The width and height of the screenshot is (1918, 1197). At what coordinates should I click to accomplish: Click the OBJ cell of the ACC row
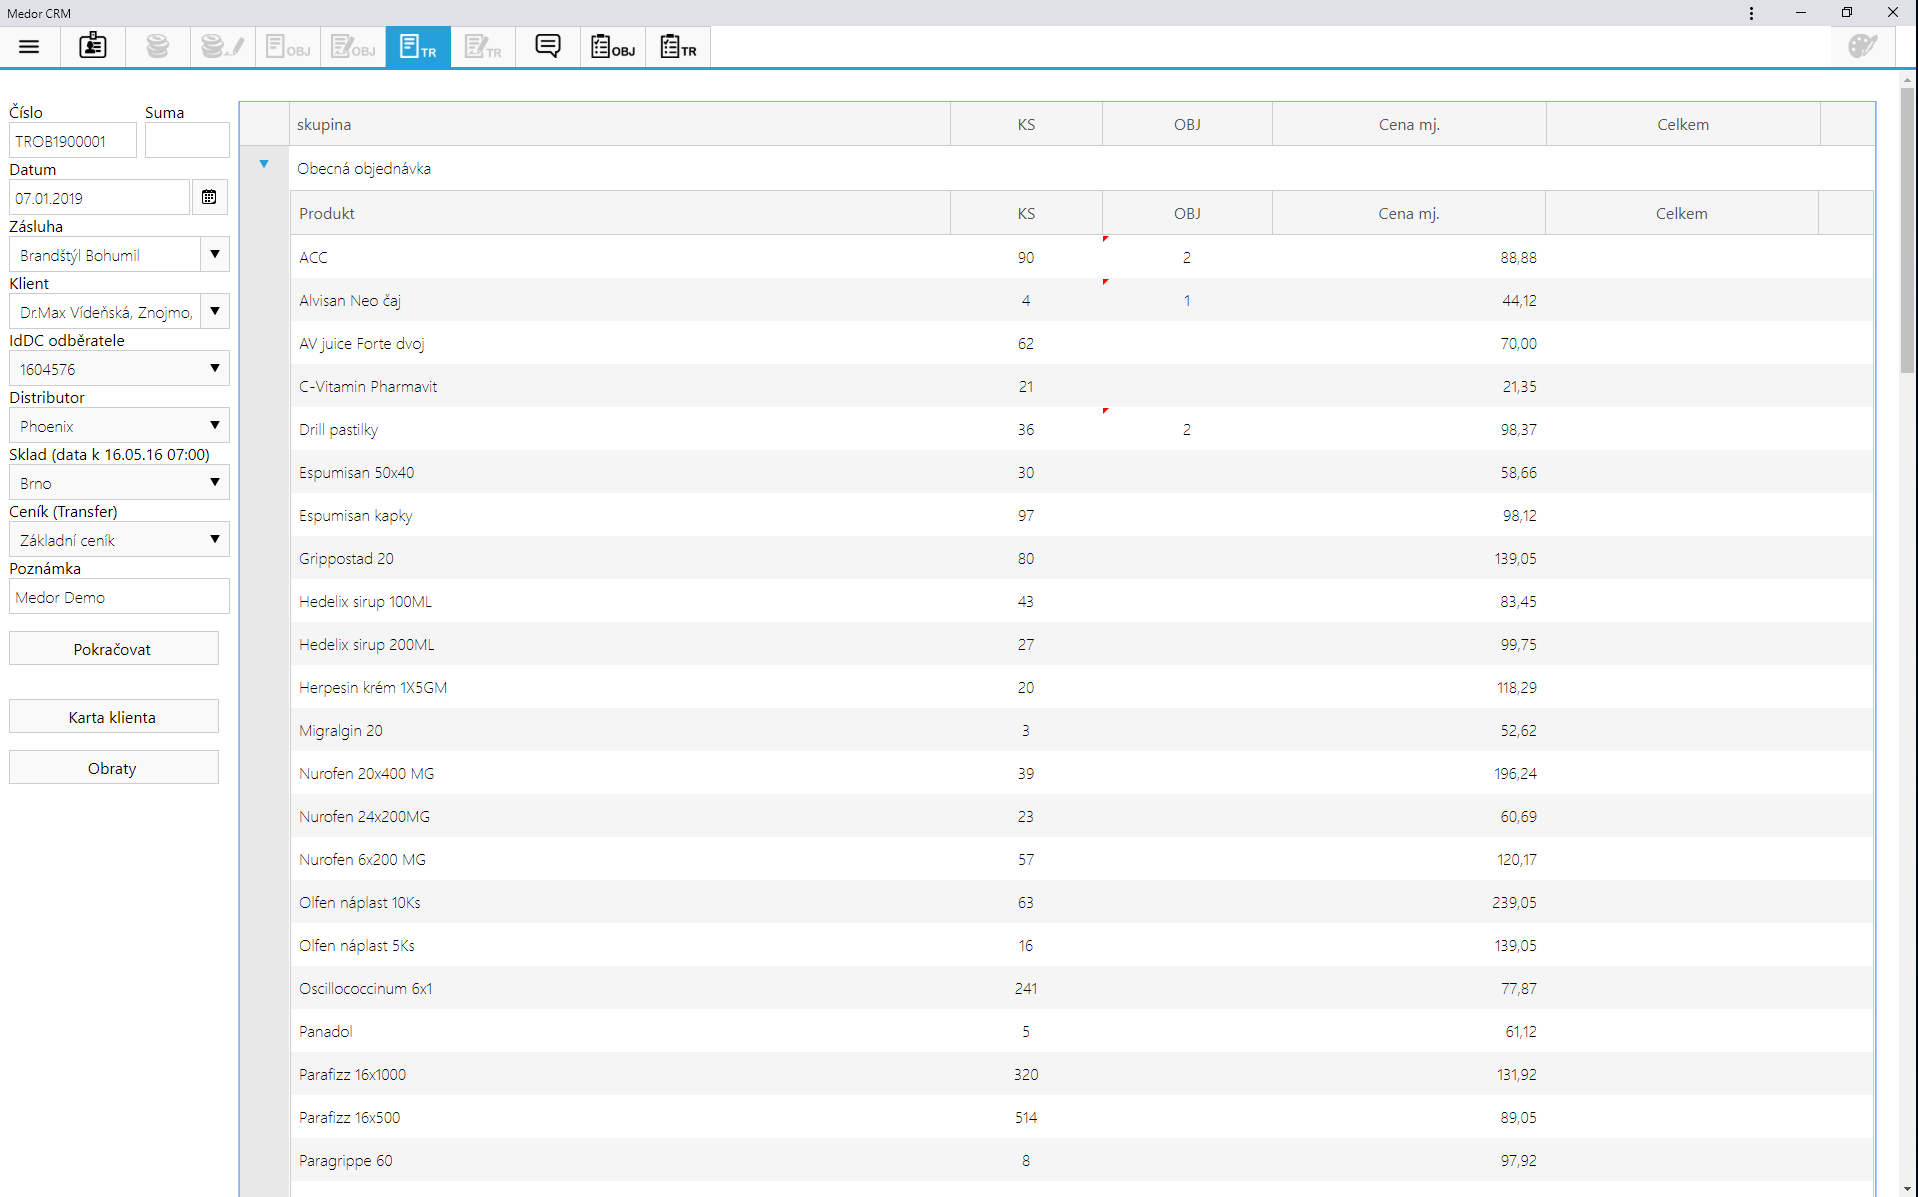click(x=1187, y=257)
